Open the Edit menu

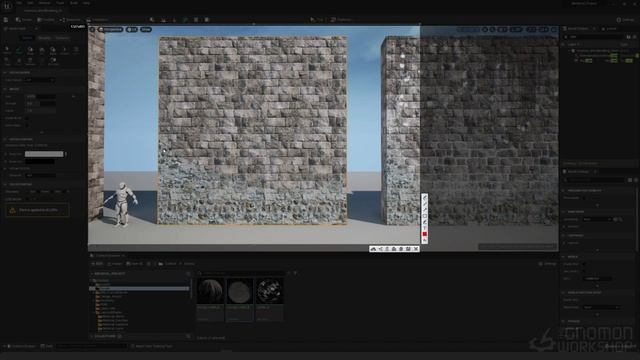(x=30, y=3)
